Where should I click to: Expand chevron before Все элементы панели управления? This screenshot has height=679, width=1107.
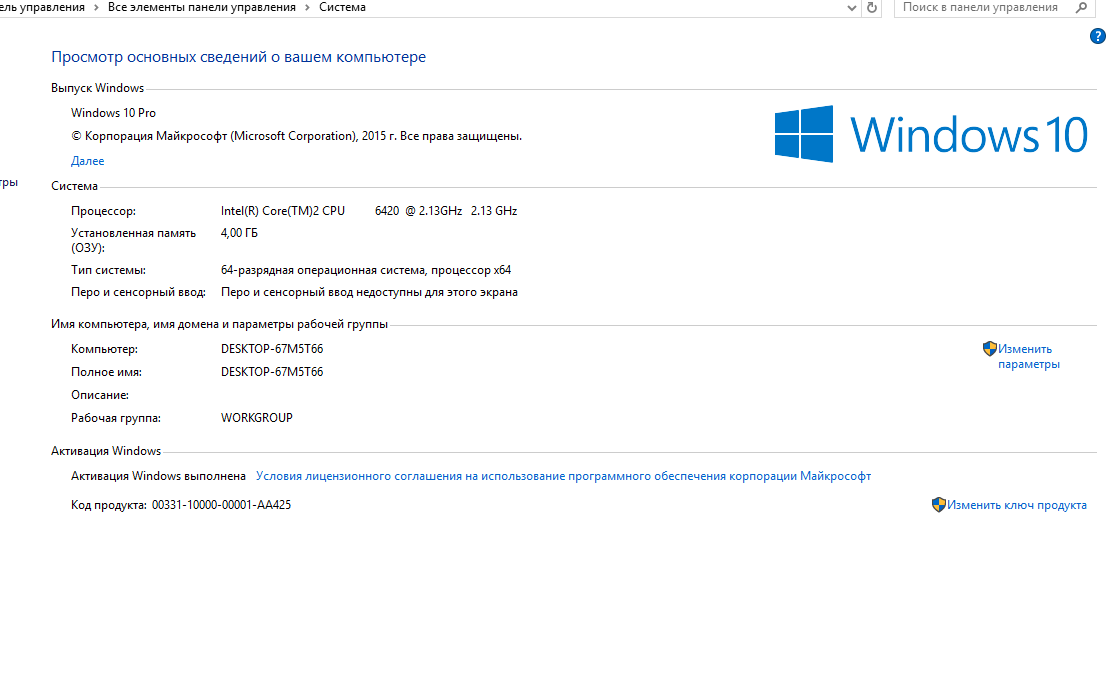click(x=96, y=8)
